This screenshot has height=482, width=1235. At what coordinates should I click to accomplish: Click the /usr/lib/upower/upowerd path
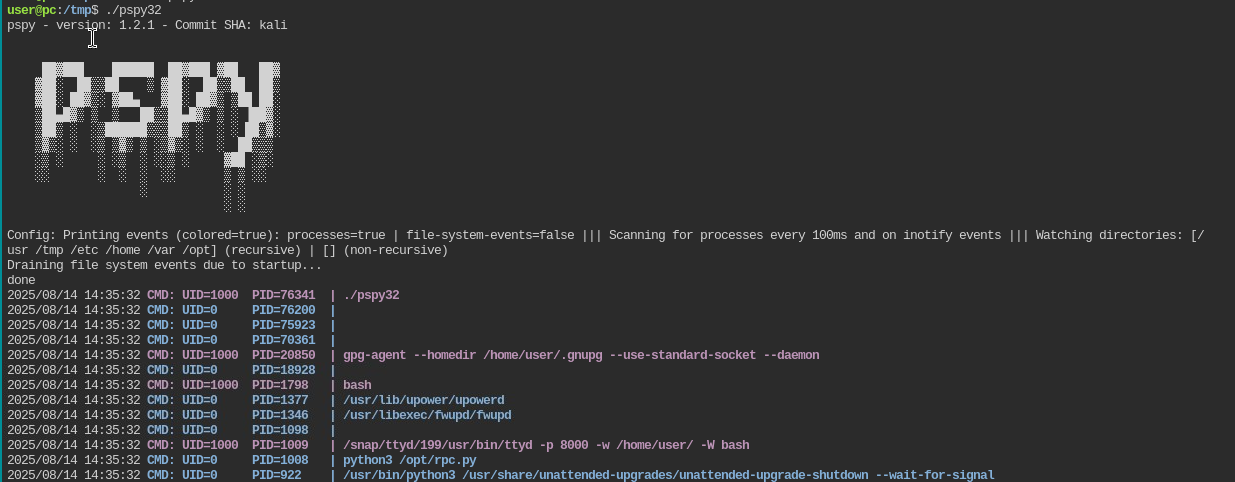pos(424,400)
